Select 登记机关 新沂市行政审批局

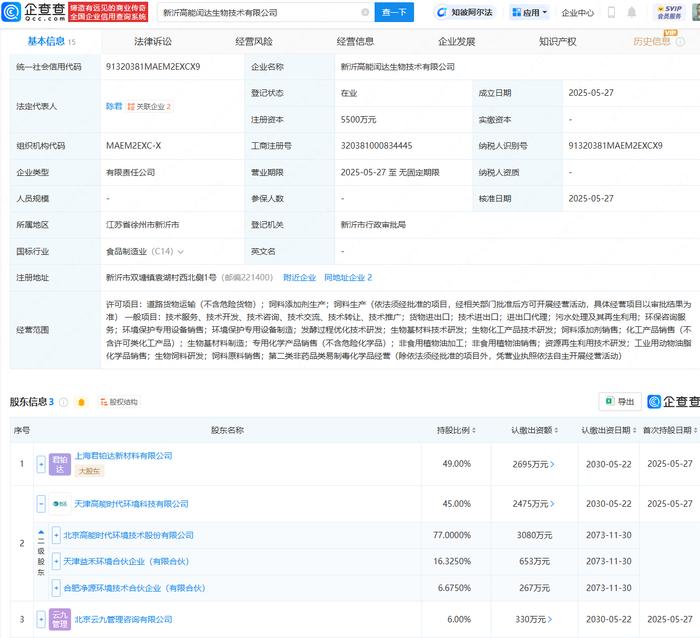373,225
